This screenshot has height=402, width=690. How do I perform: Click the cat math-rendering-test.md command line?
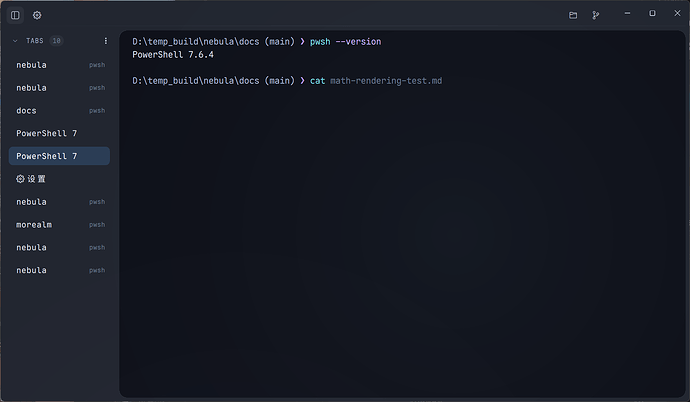(x=376, y=80)
